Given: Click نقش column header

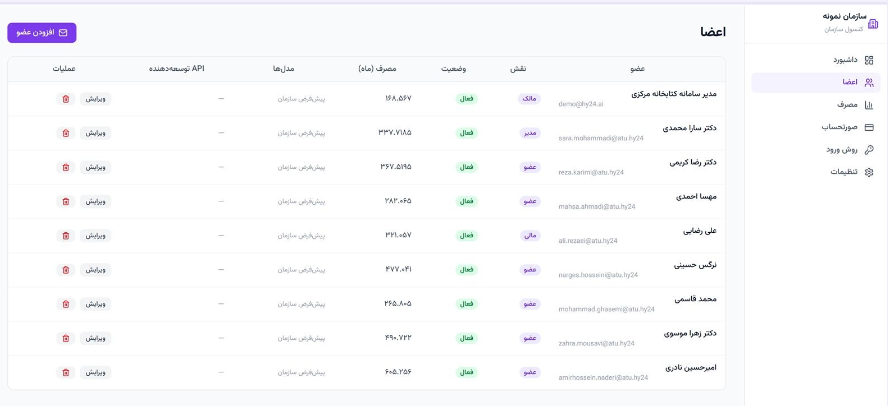Looking at the screenshot, I should pos(519,69).
